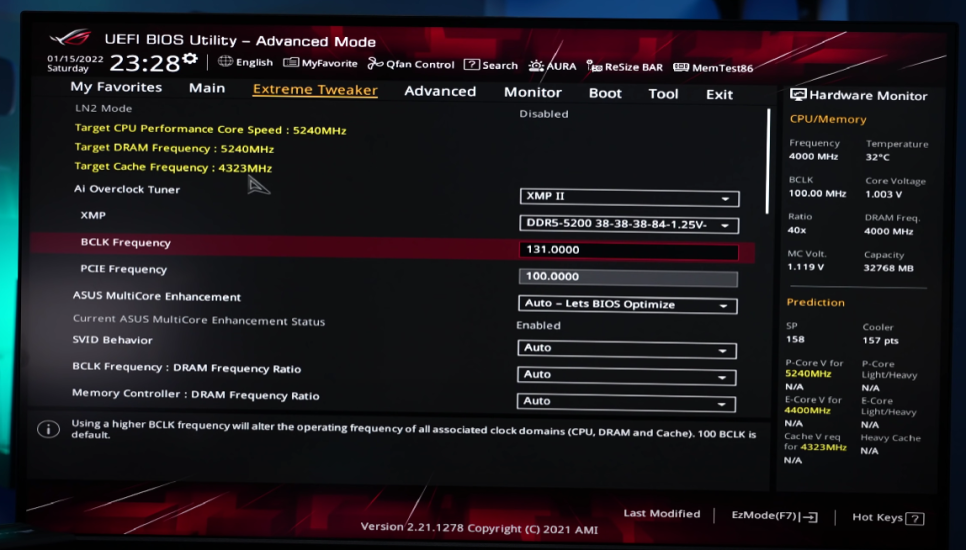This screenshot has width=966, height=550.
Task: Open Hot Keys help
Action: point(888,517)
